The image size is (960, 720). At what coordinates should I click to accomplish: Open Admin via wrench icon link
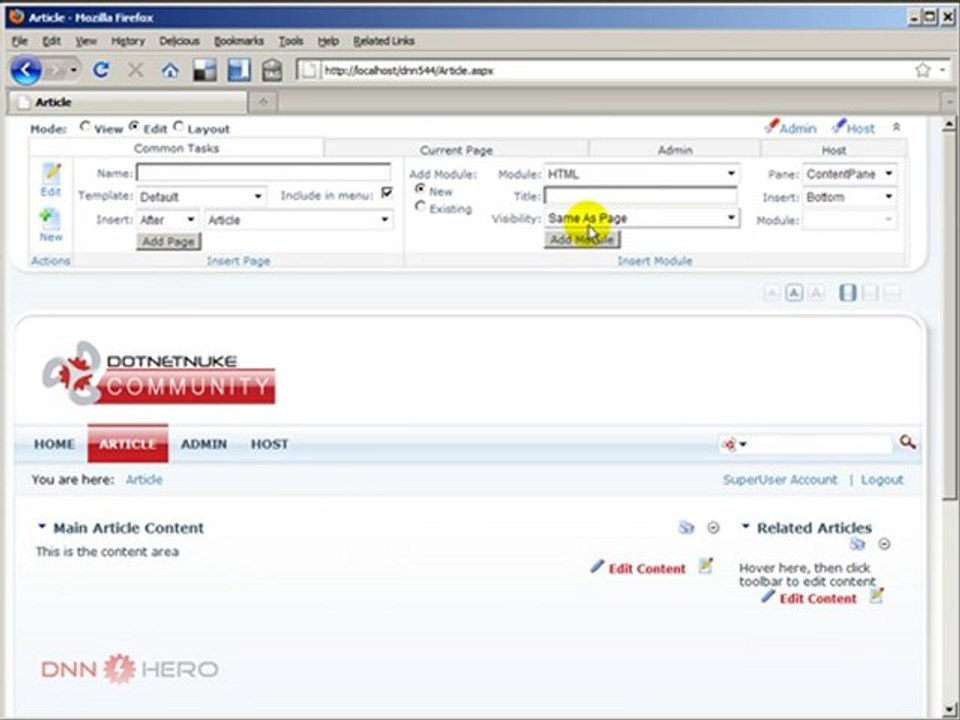[x=790, y=127]
